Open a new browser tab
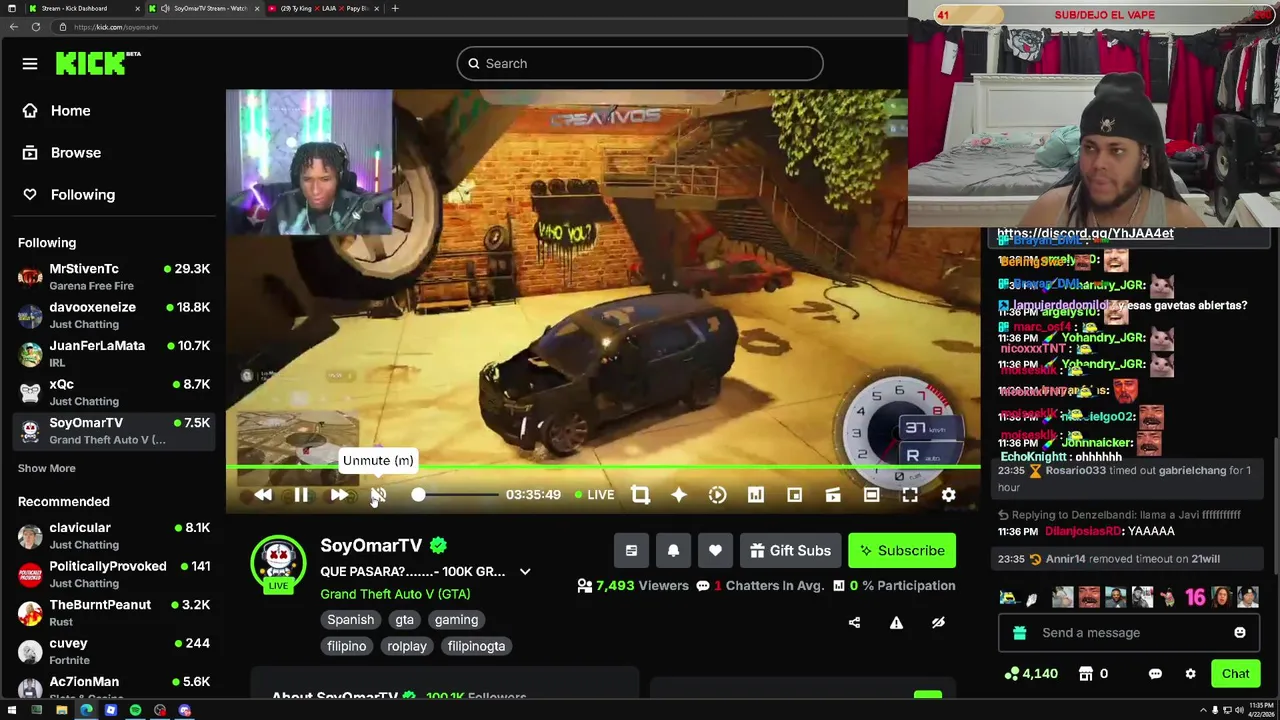The height and width of the screenshot is (720, 1280). (x=395, y=8)
